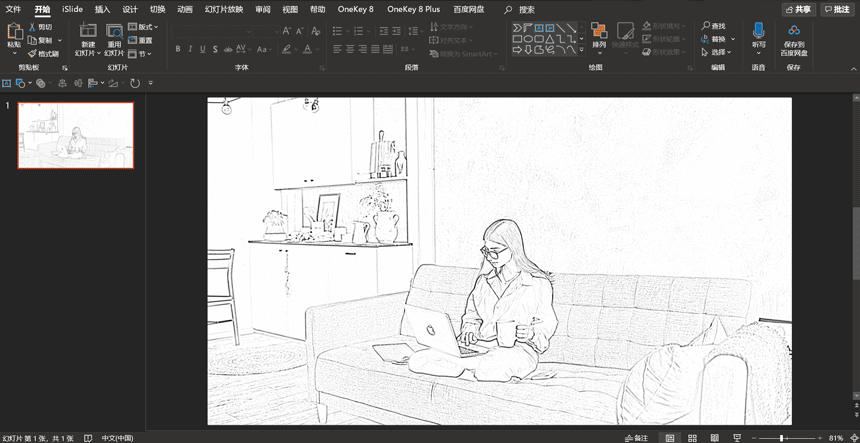Click the Format Painter (格式刷) brush

42,53
